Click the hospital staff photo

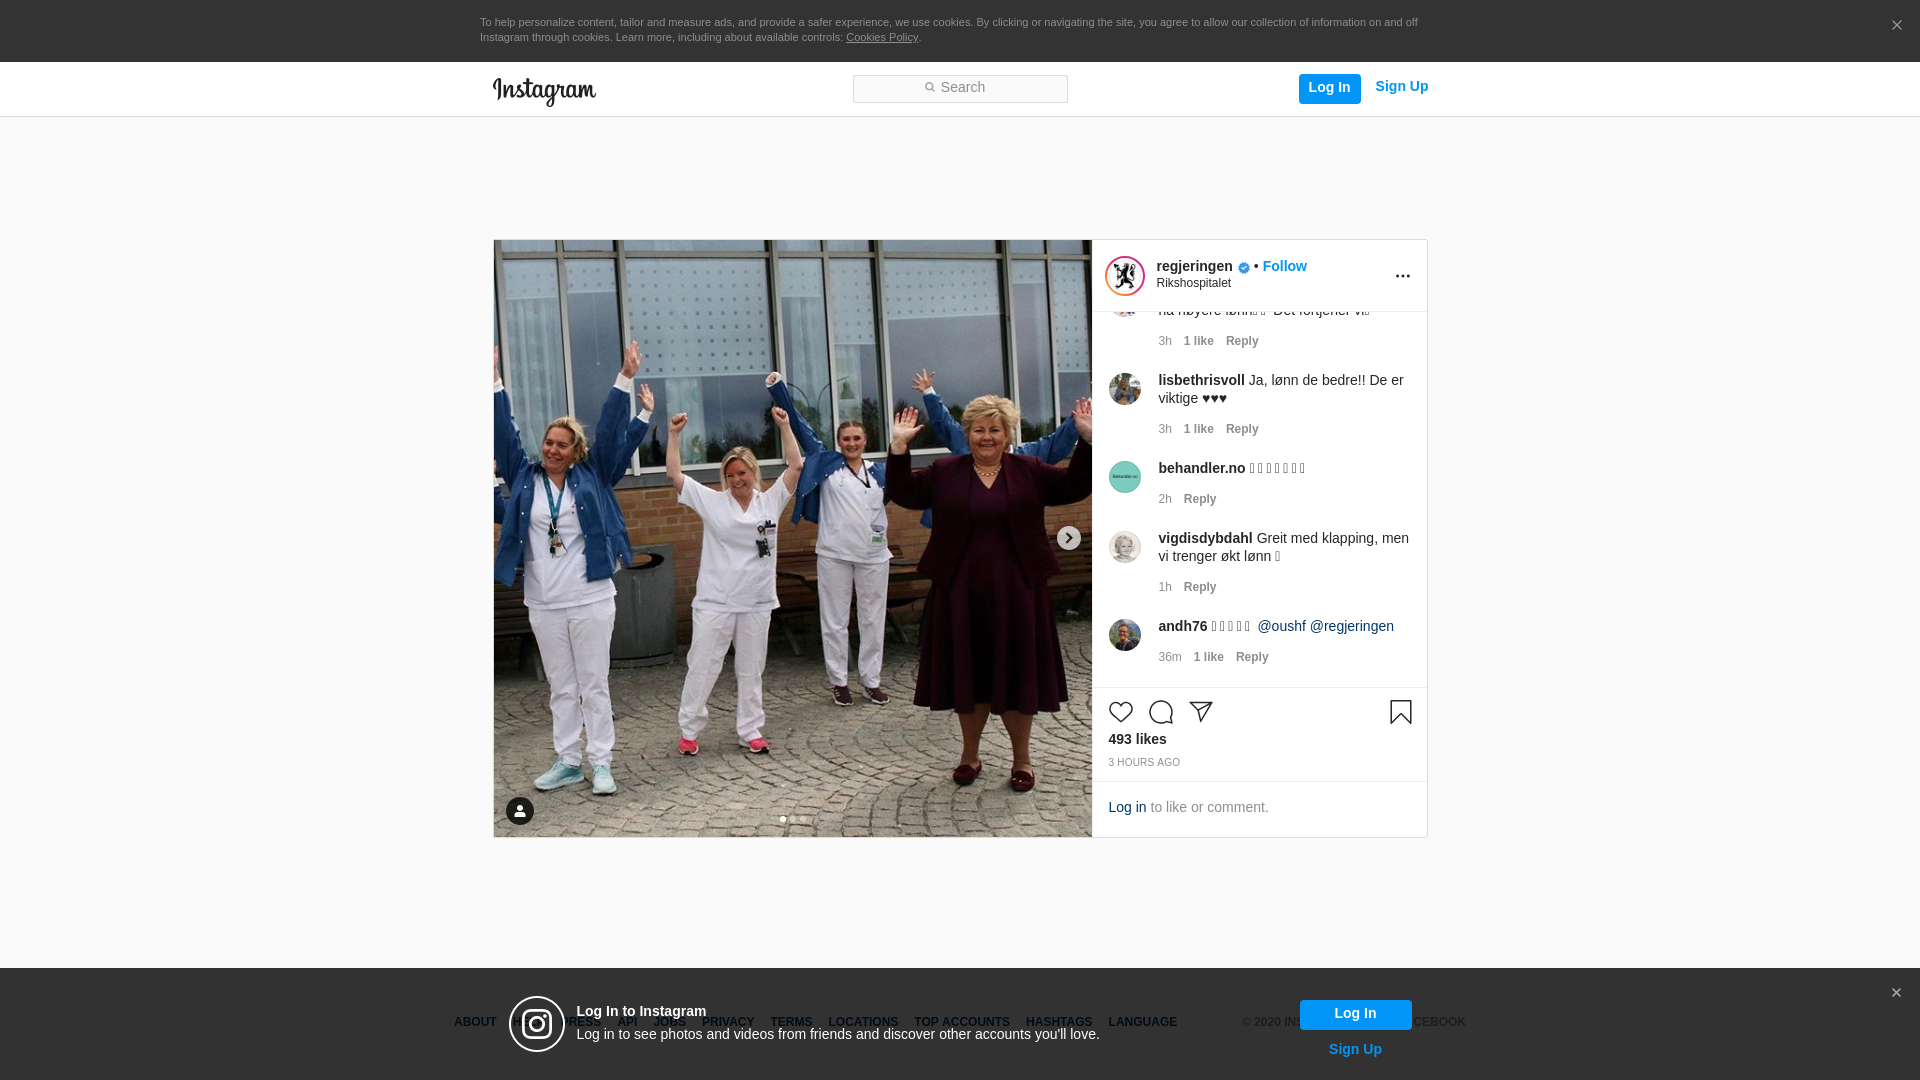(793, 538)
